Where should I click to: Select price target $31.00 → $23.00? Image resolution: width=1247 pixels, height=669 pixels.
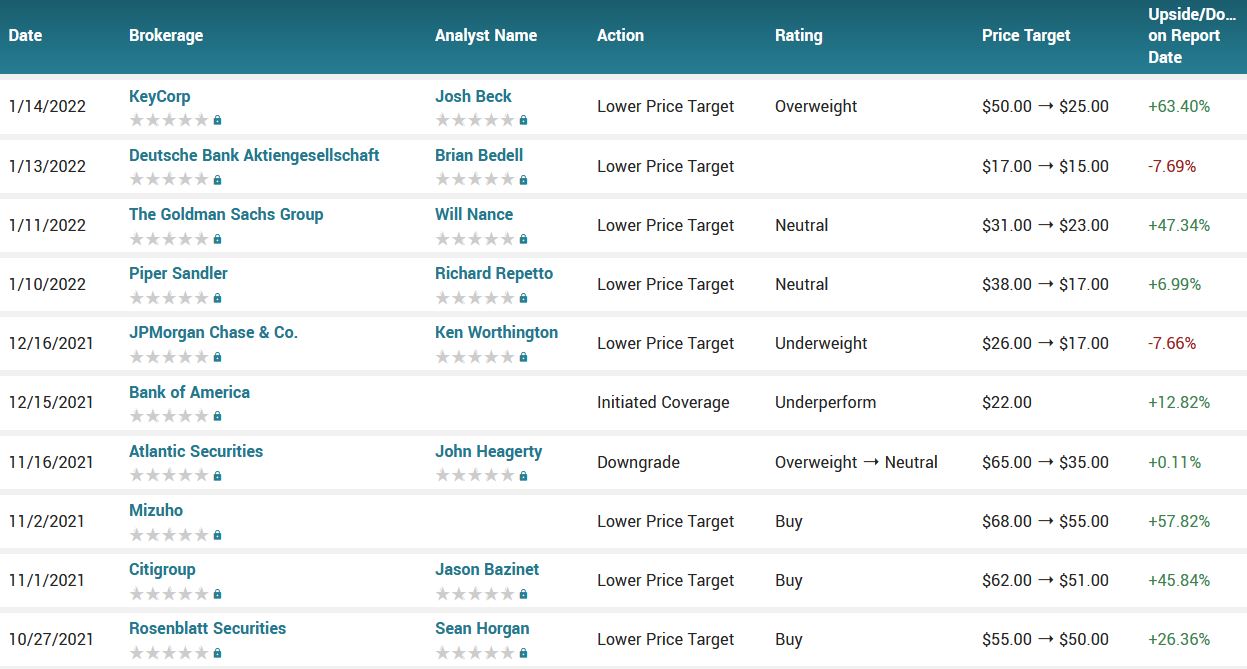coord(1045,225)
